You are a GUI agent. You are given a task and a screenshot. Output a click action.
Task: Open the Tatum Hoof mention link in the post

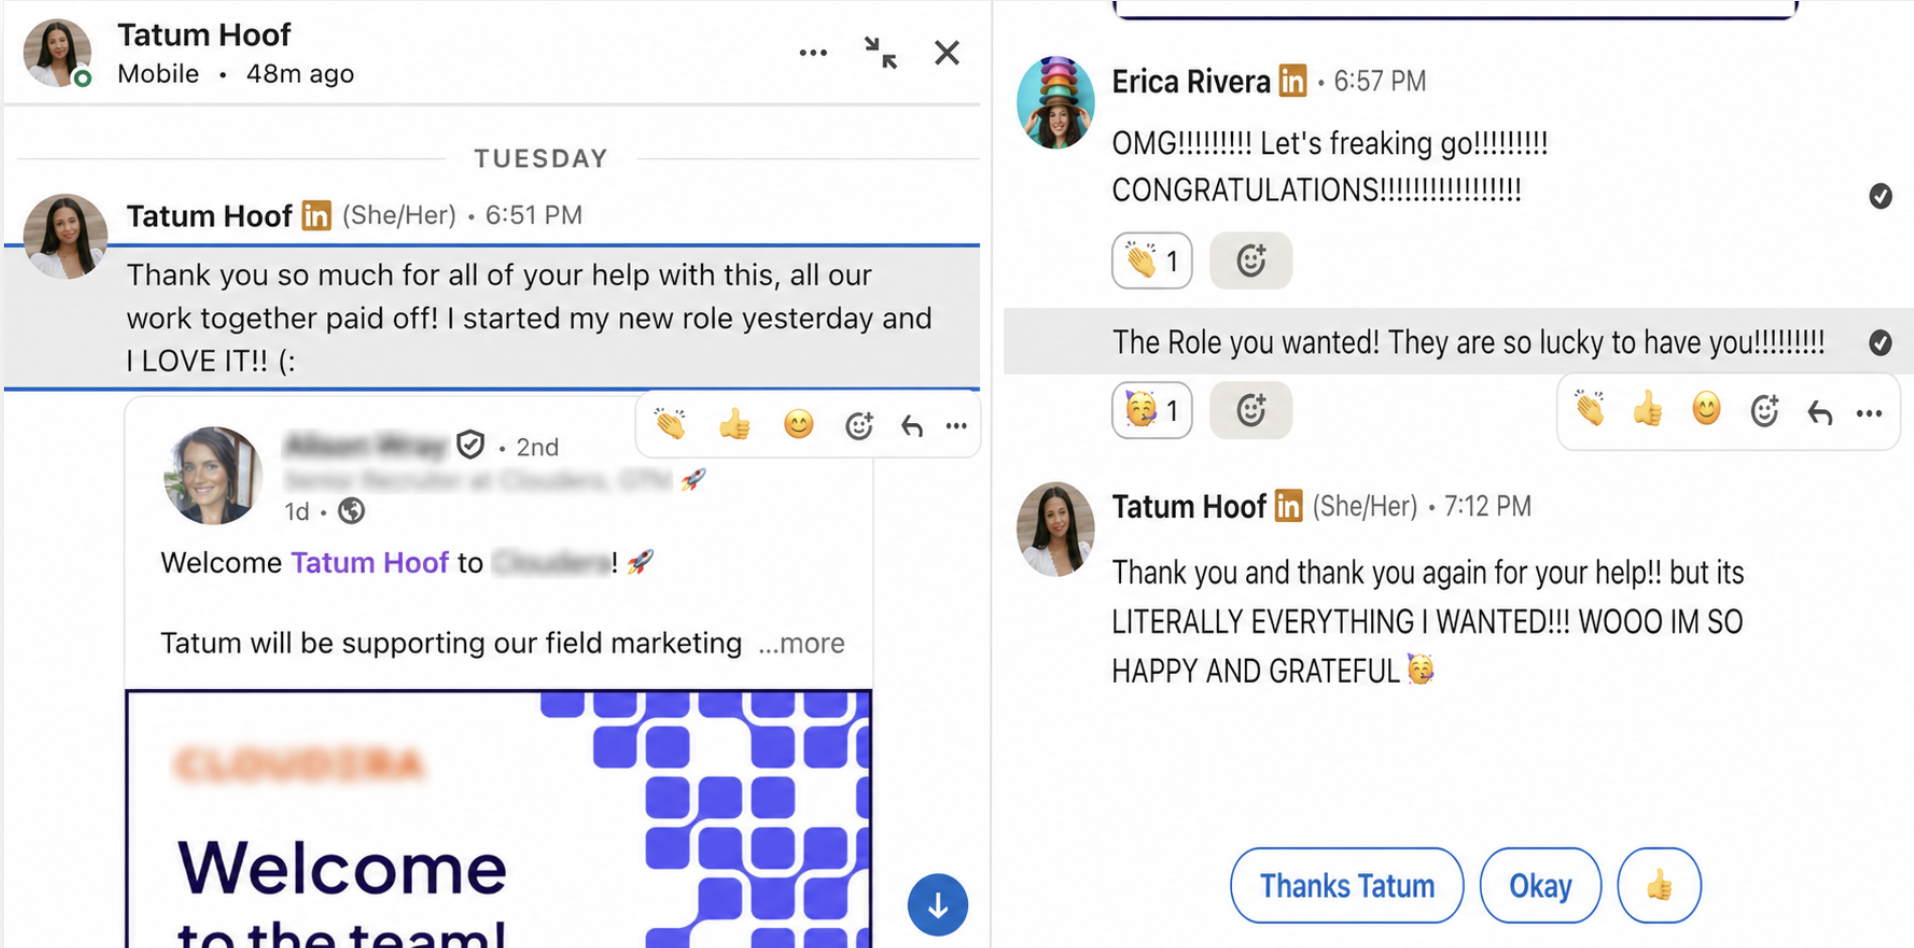[x=370, y=563]
